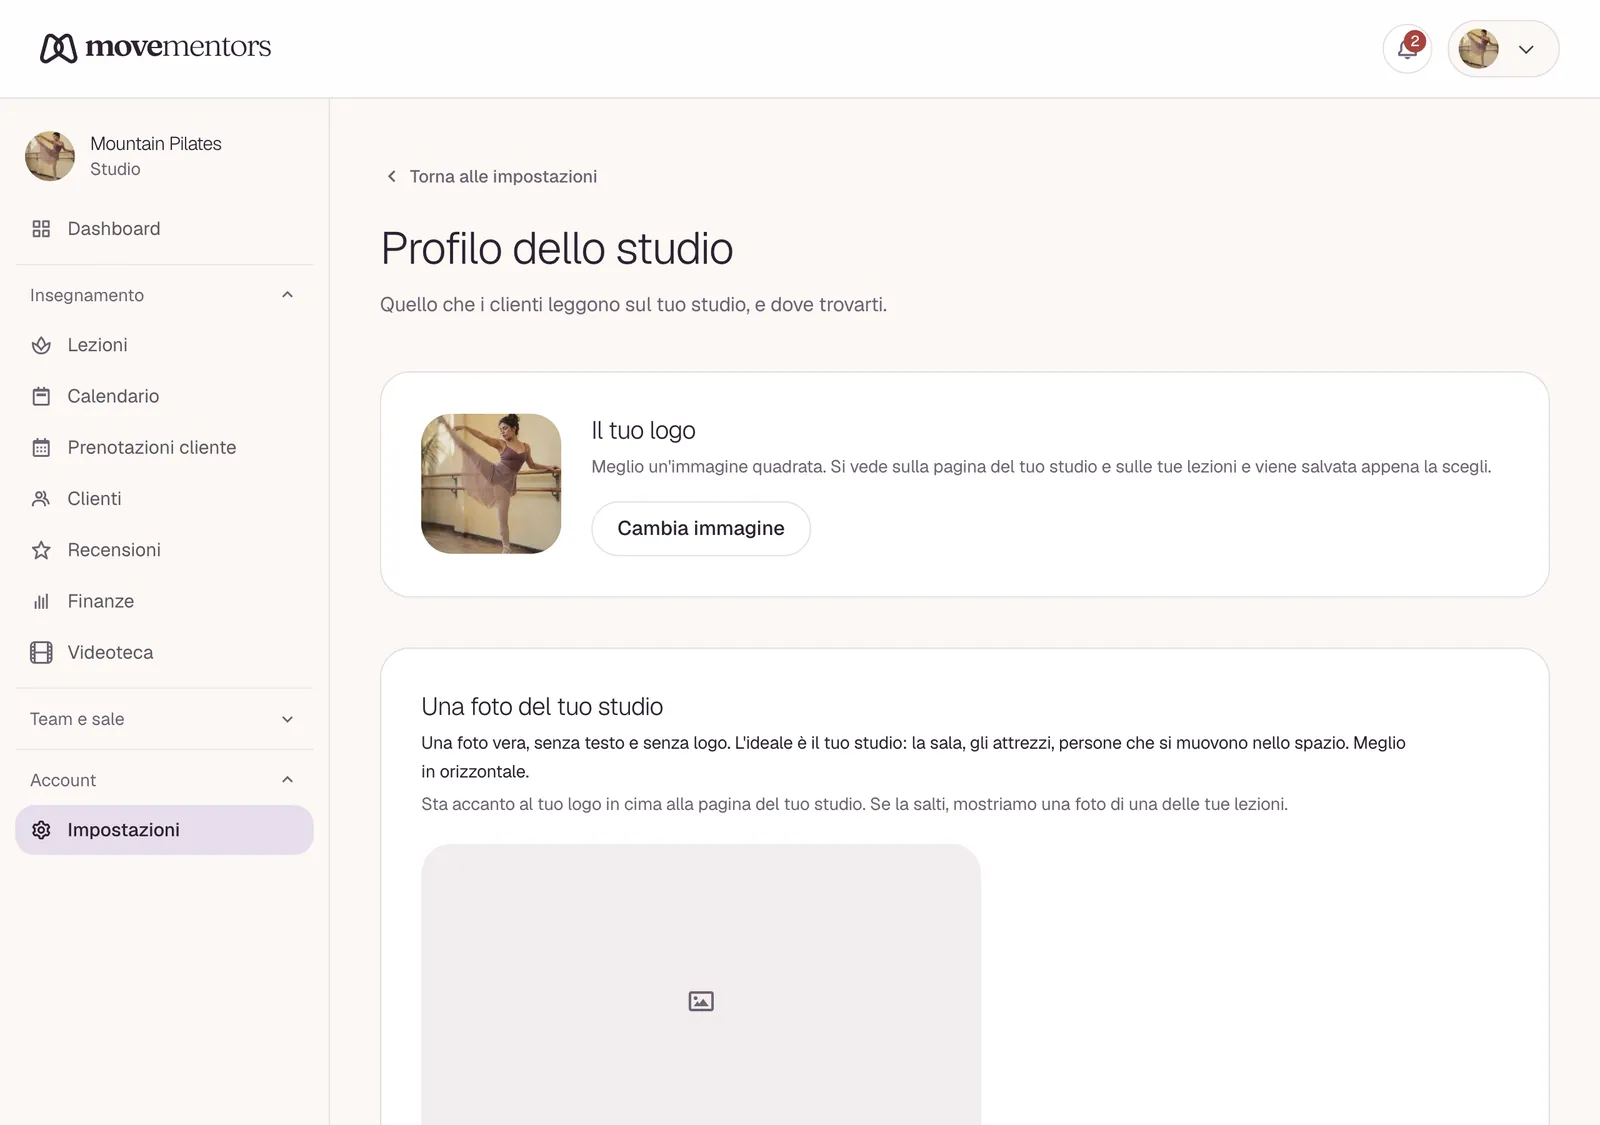1600x1125 pixels.
Task: Open the Clienti page
Action: pos(164,499)
